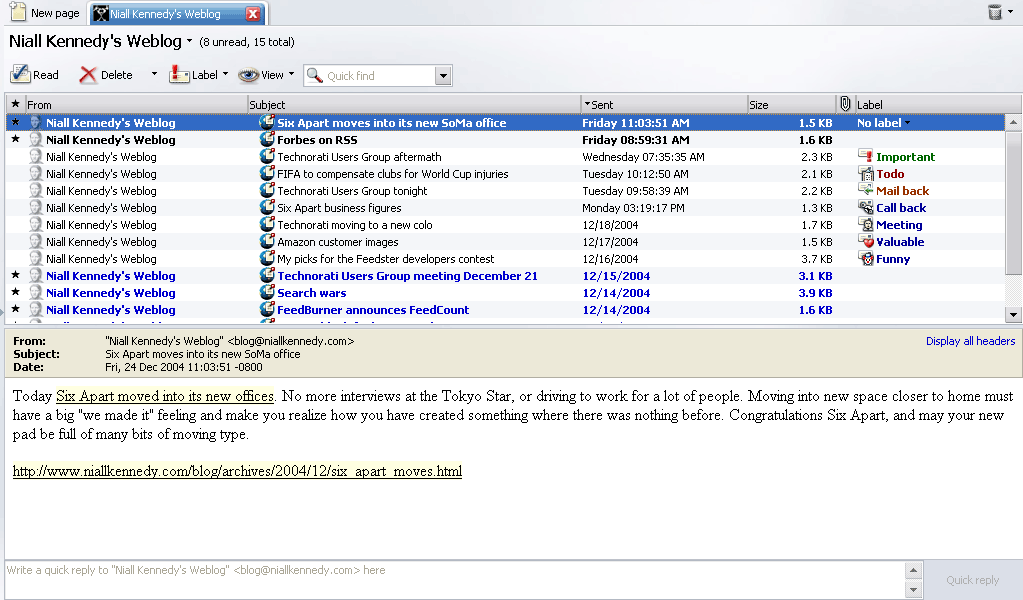Click sender avatar in Amazon customer images row

[x=35, y=241]
